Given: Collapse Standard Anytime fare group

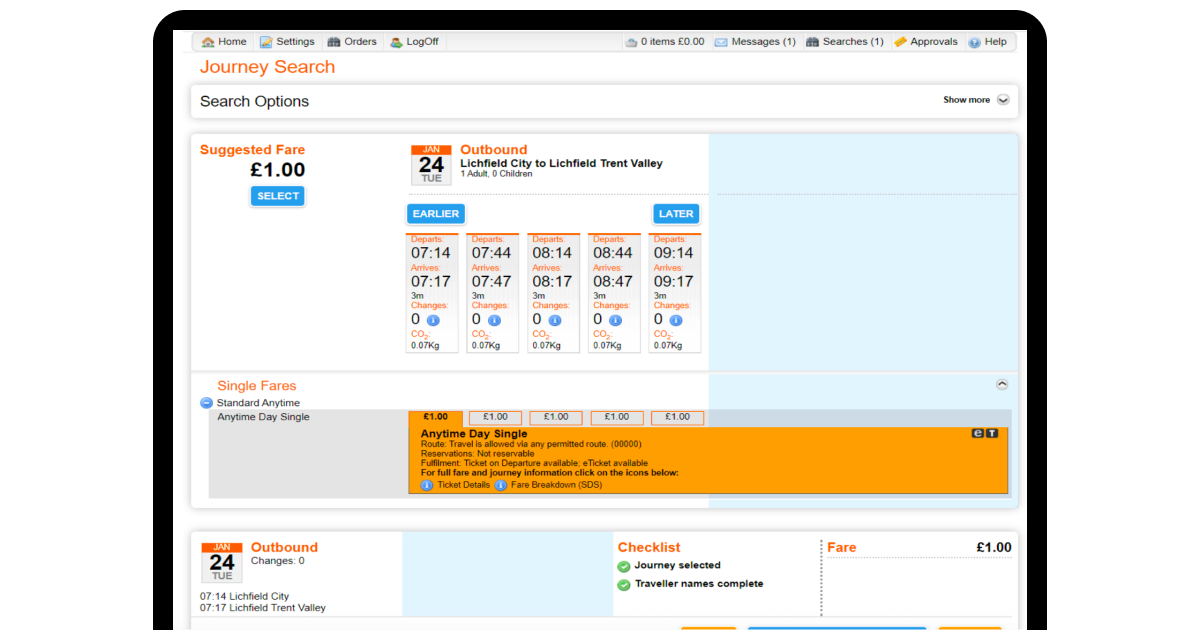Looking at the screenshot, I should pyautogui.click(x=207, y=403).
